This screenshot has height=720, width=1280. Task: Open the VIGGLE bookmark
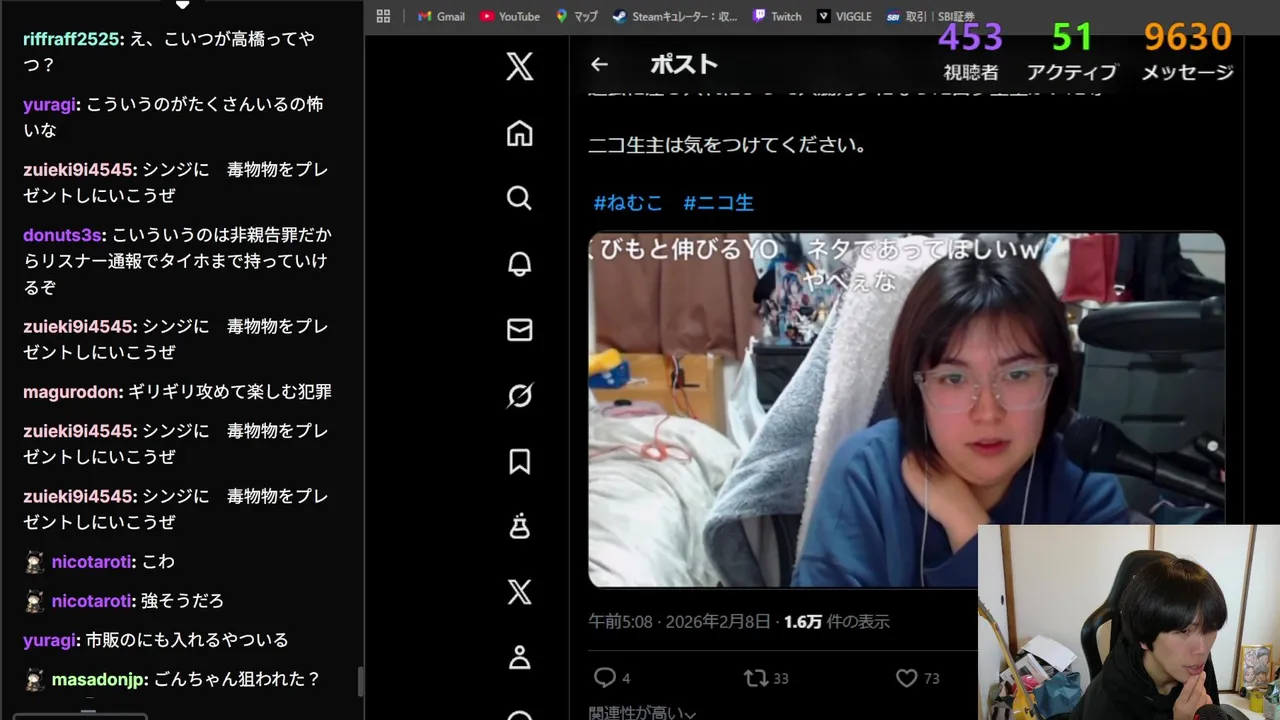tap(844, 16)
